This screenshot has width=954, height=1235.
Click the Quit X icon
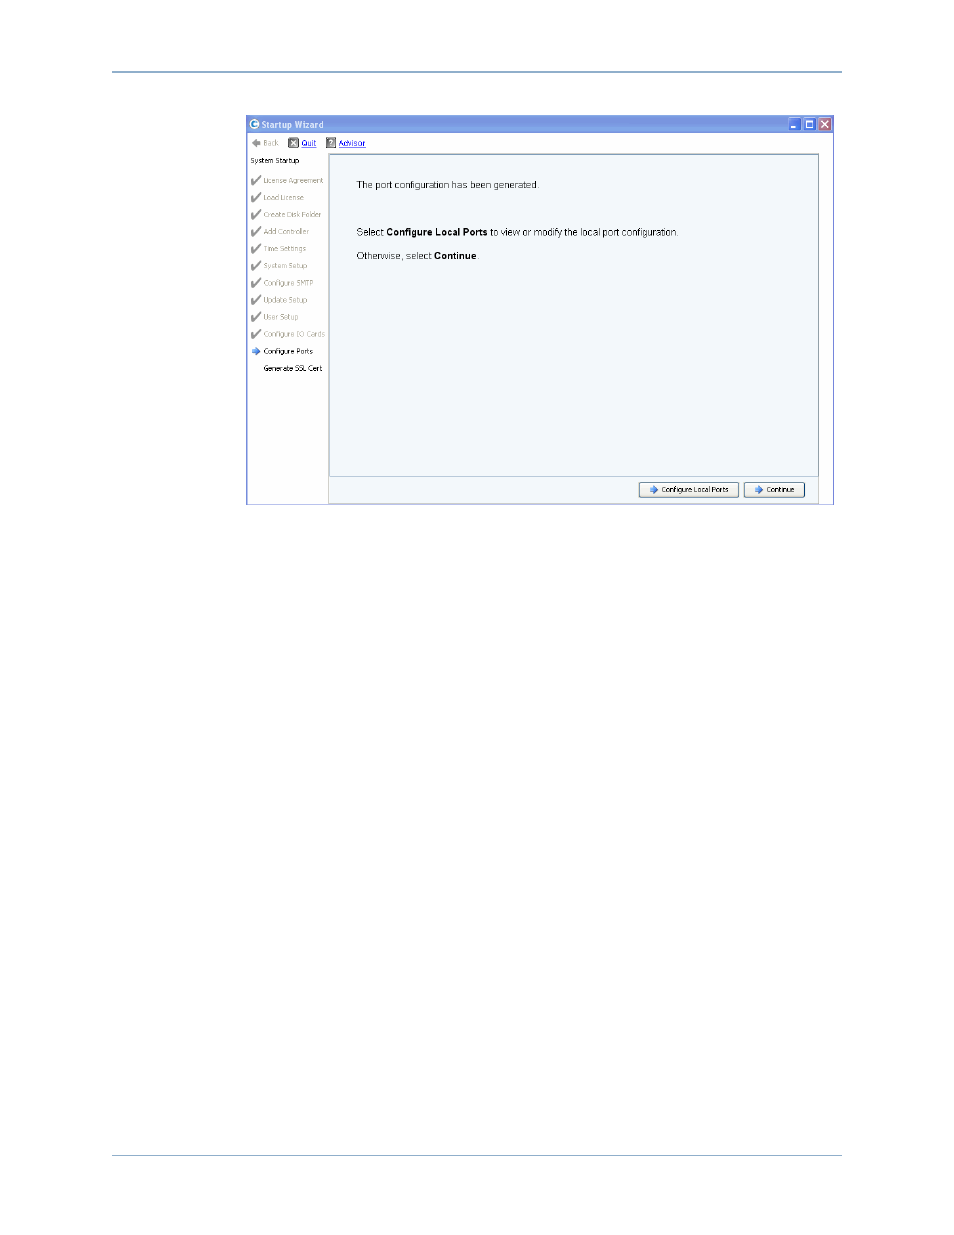294,143
